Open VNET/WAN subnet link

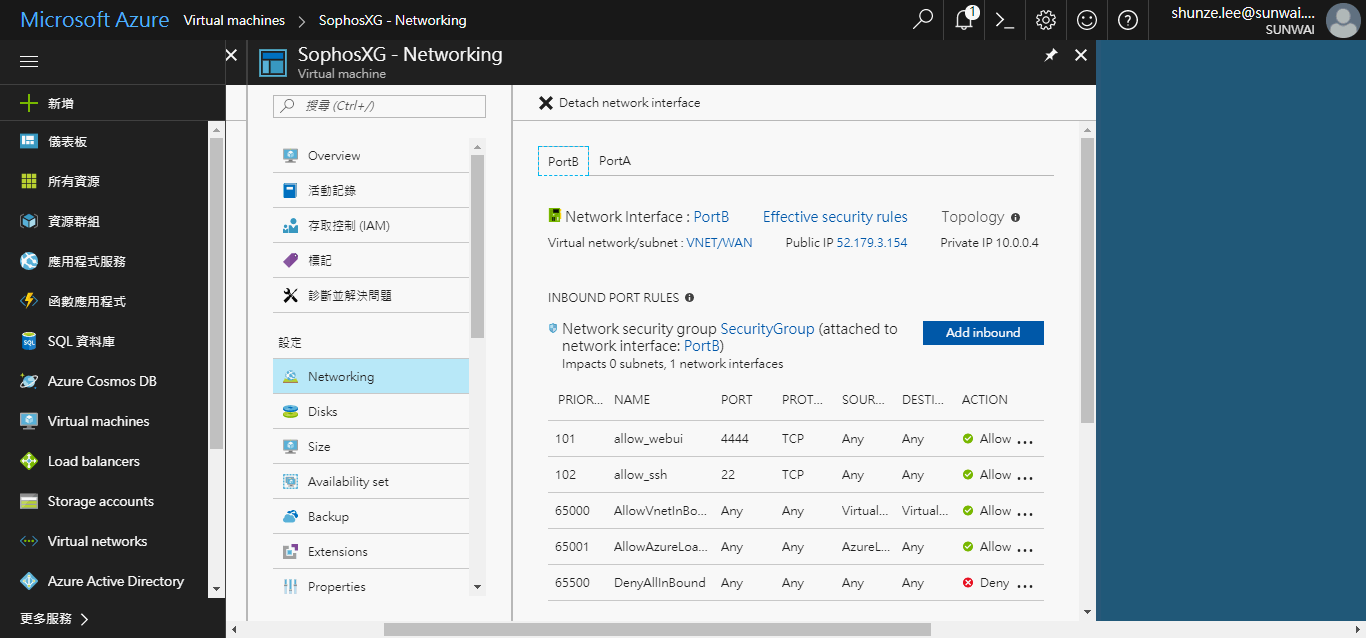coord(720,243)
